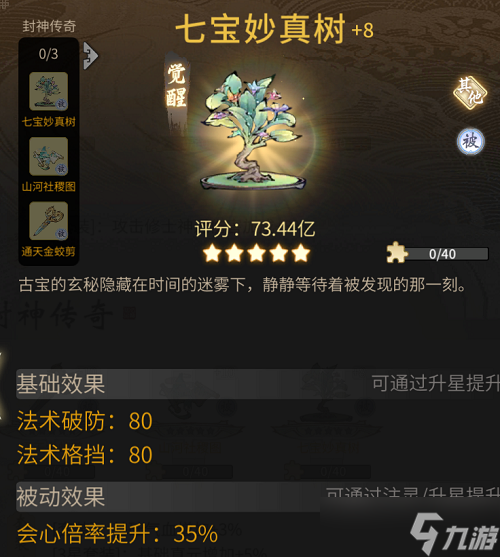
Task: Click the 七宝妙真树 +8 title
Action: 275,29
